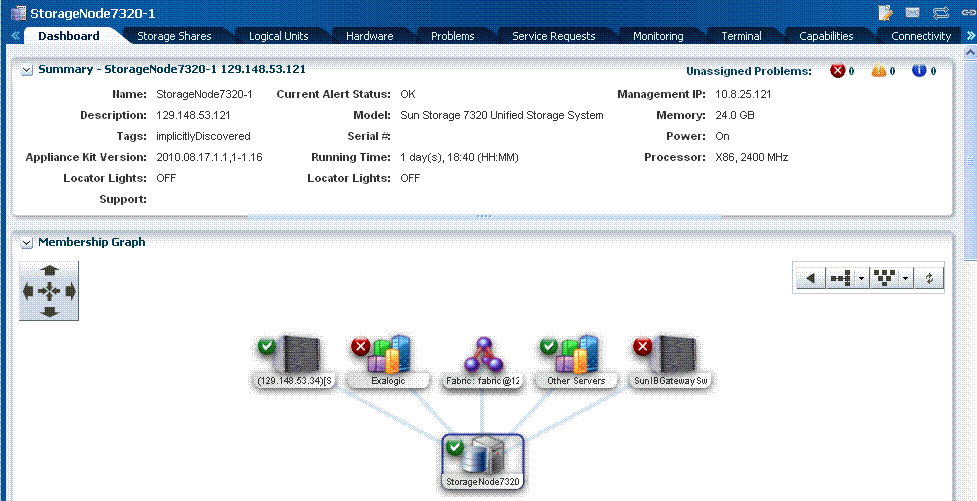This screenshot has height=501, width=977.
Task: Open the Storage Shares tab
Action: [x=174, y=36]
